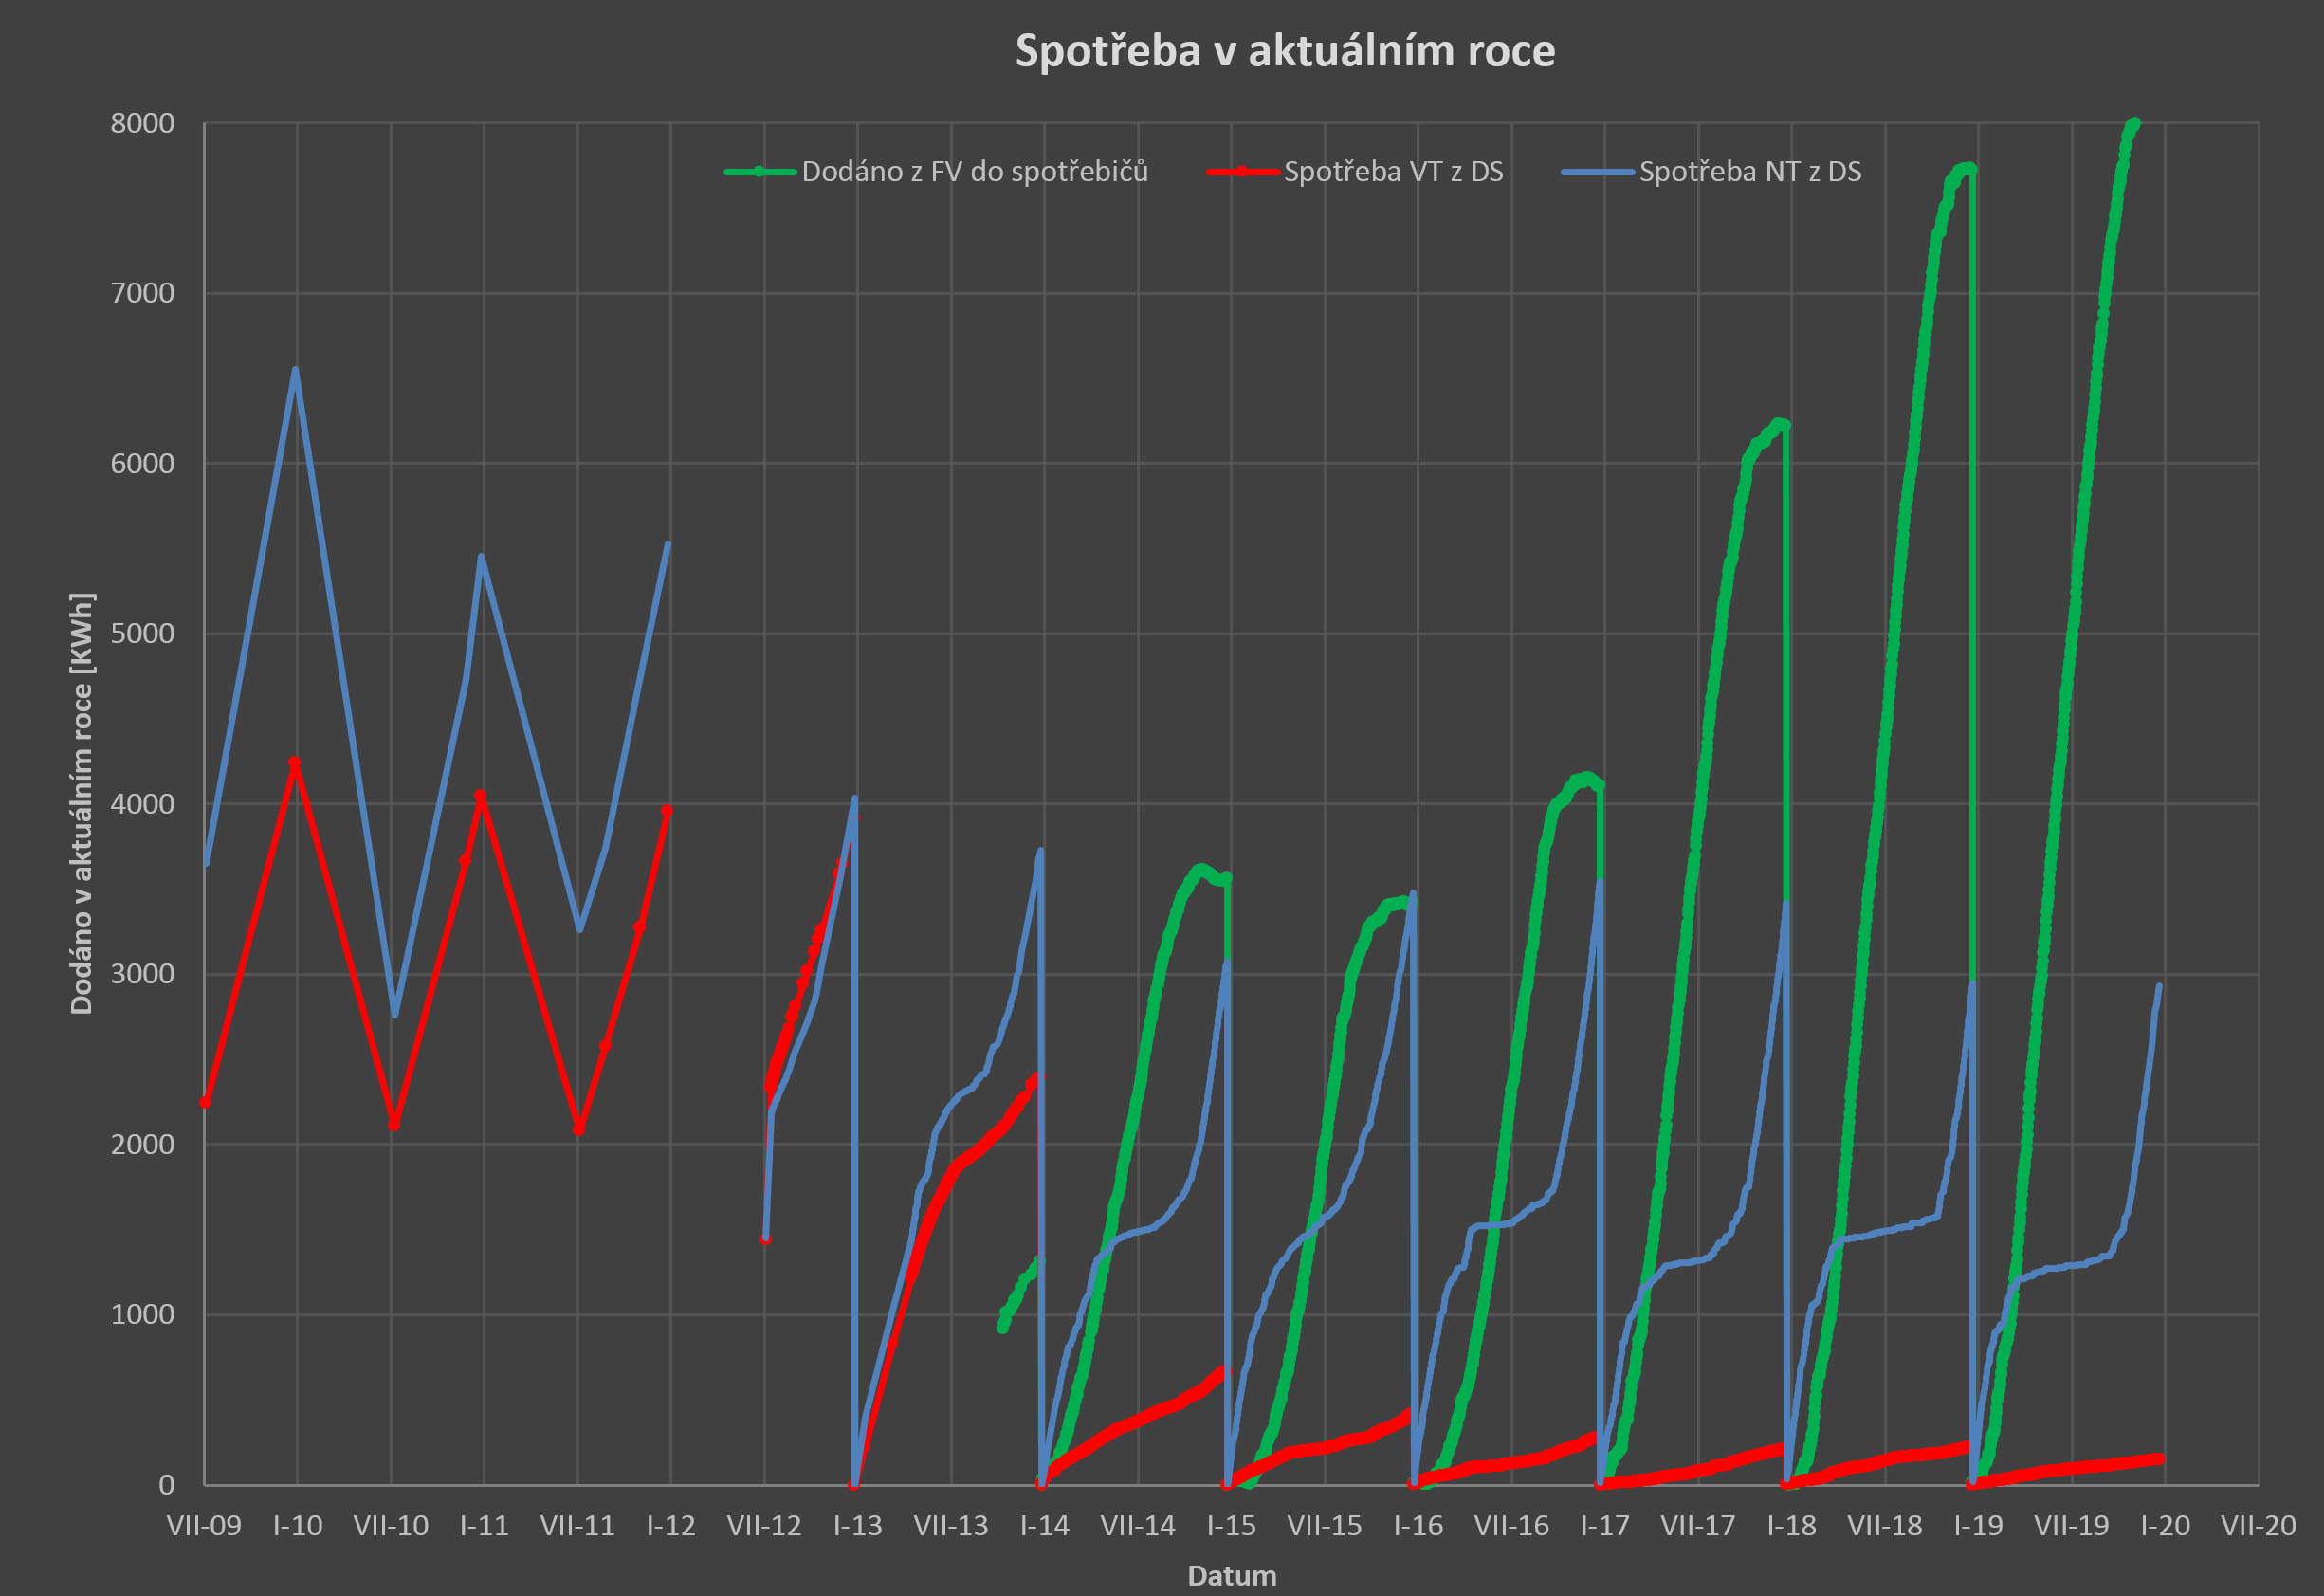This screenshot has width=2324, height=1596.
Task: Click the green legend line marker
Action: click(759, 172)
